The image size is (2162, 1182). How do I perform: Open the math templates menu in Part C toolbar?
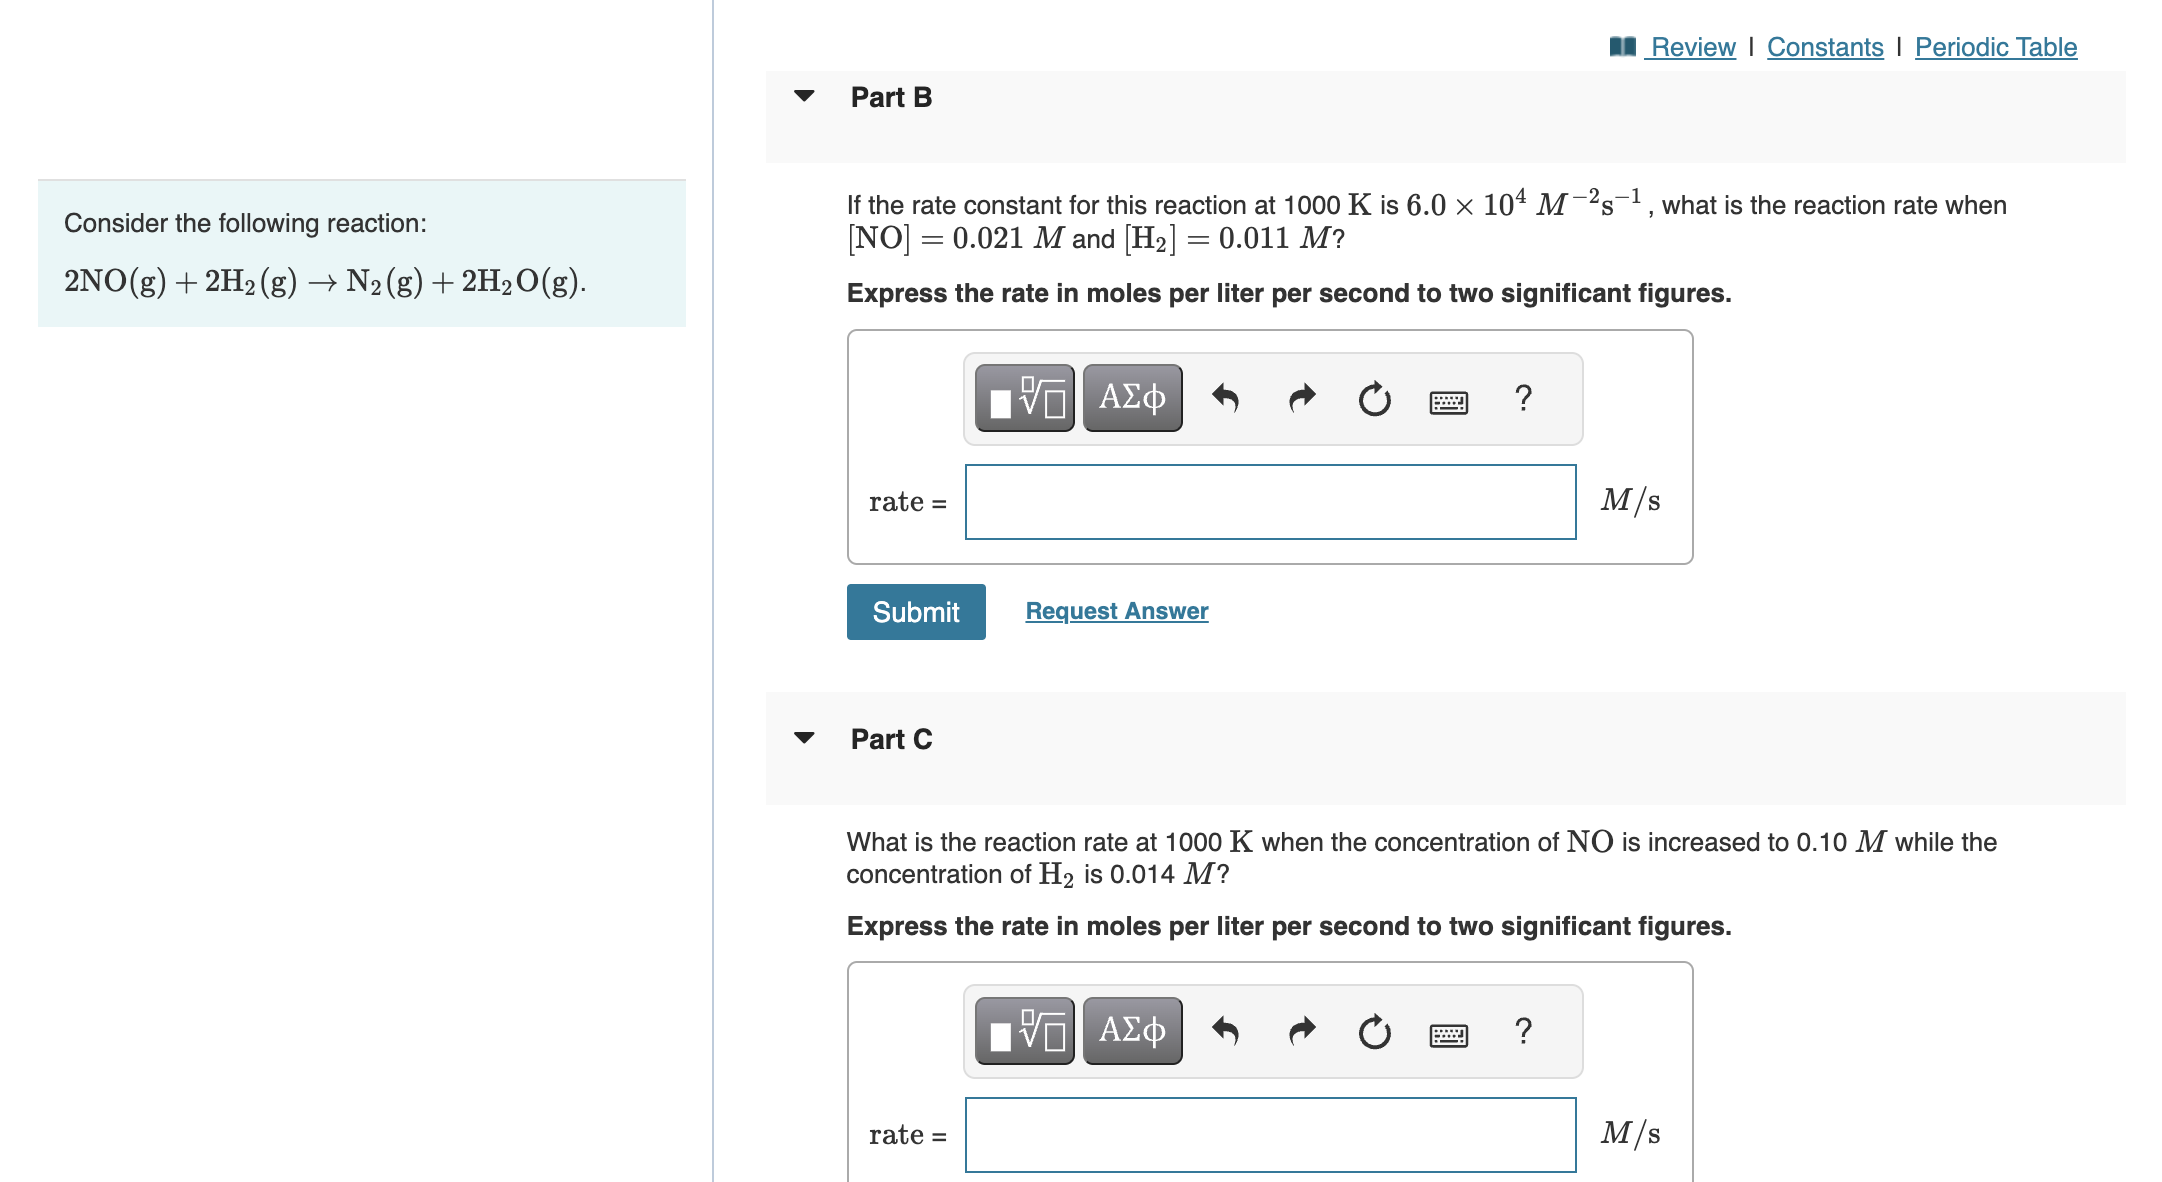pyautogui.click(x=1023, y=1030)
